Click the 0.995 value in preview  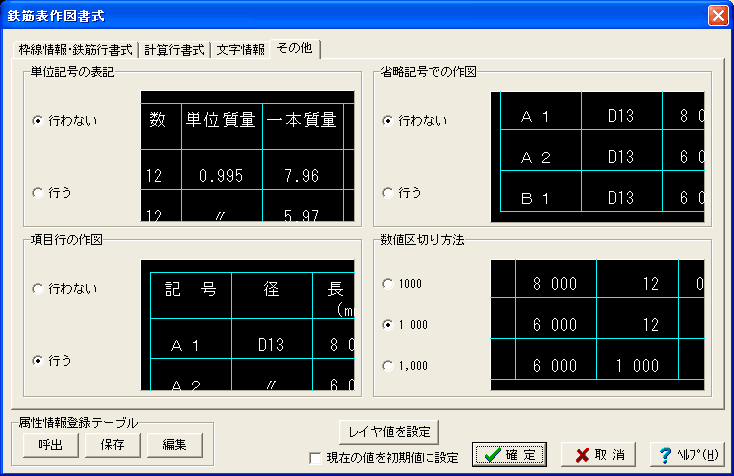tap(221, 176)
